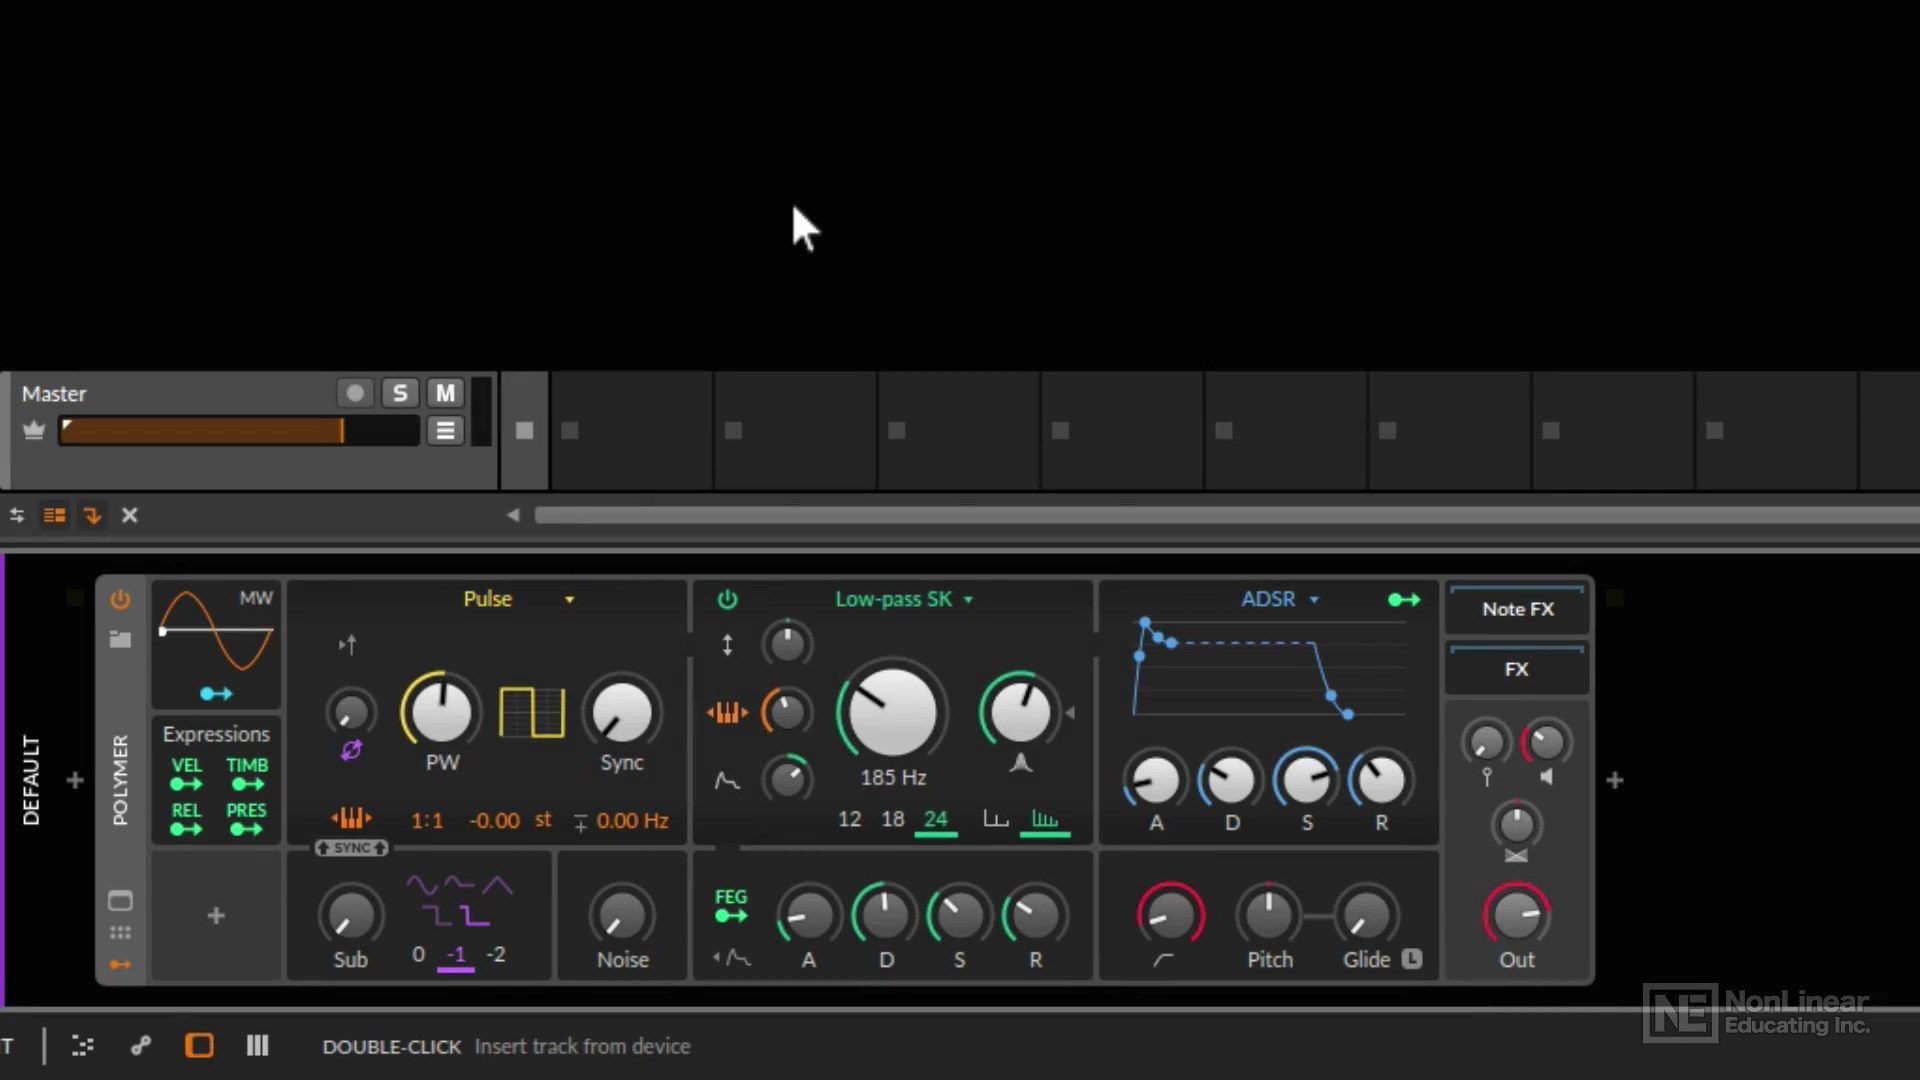Click the polyphony/voice mode icon

pyautogui.click(x=120, y=932)
